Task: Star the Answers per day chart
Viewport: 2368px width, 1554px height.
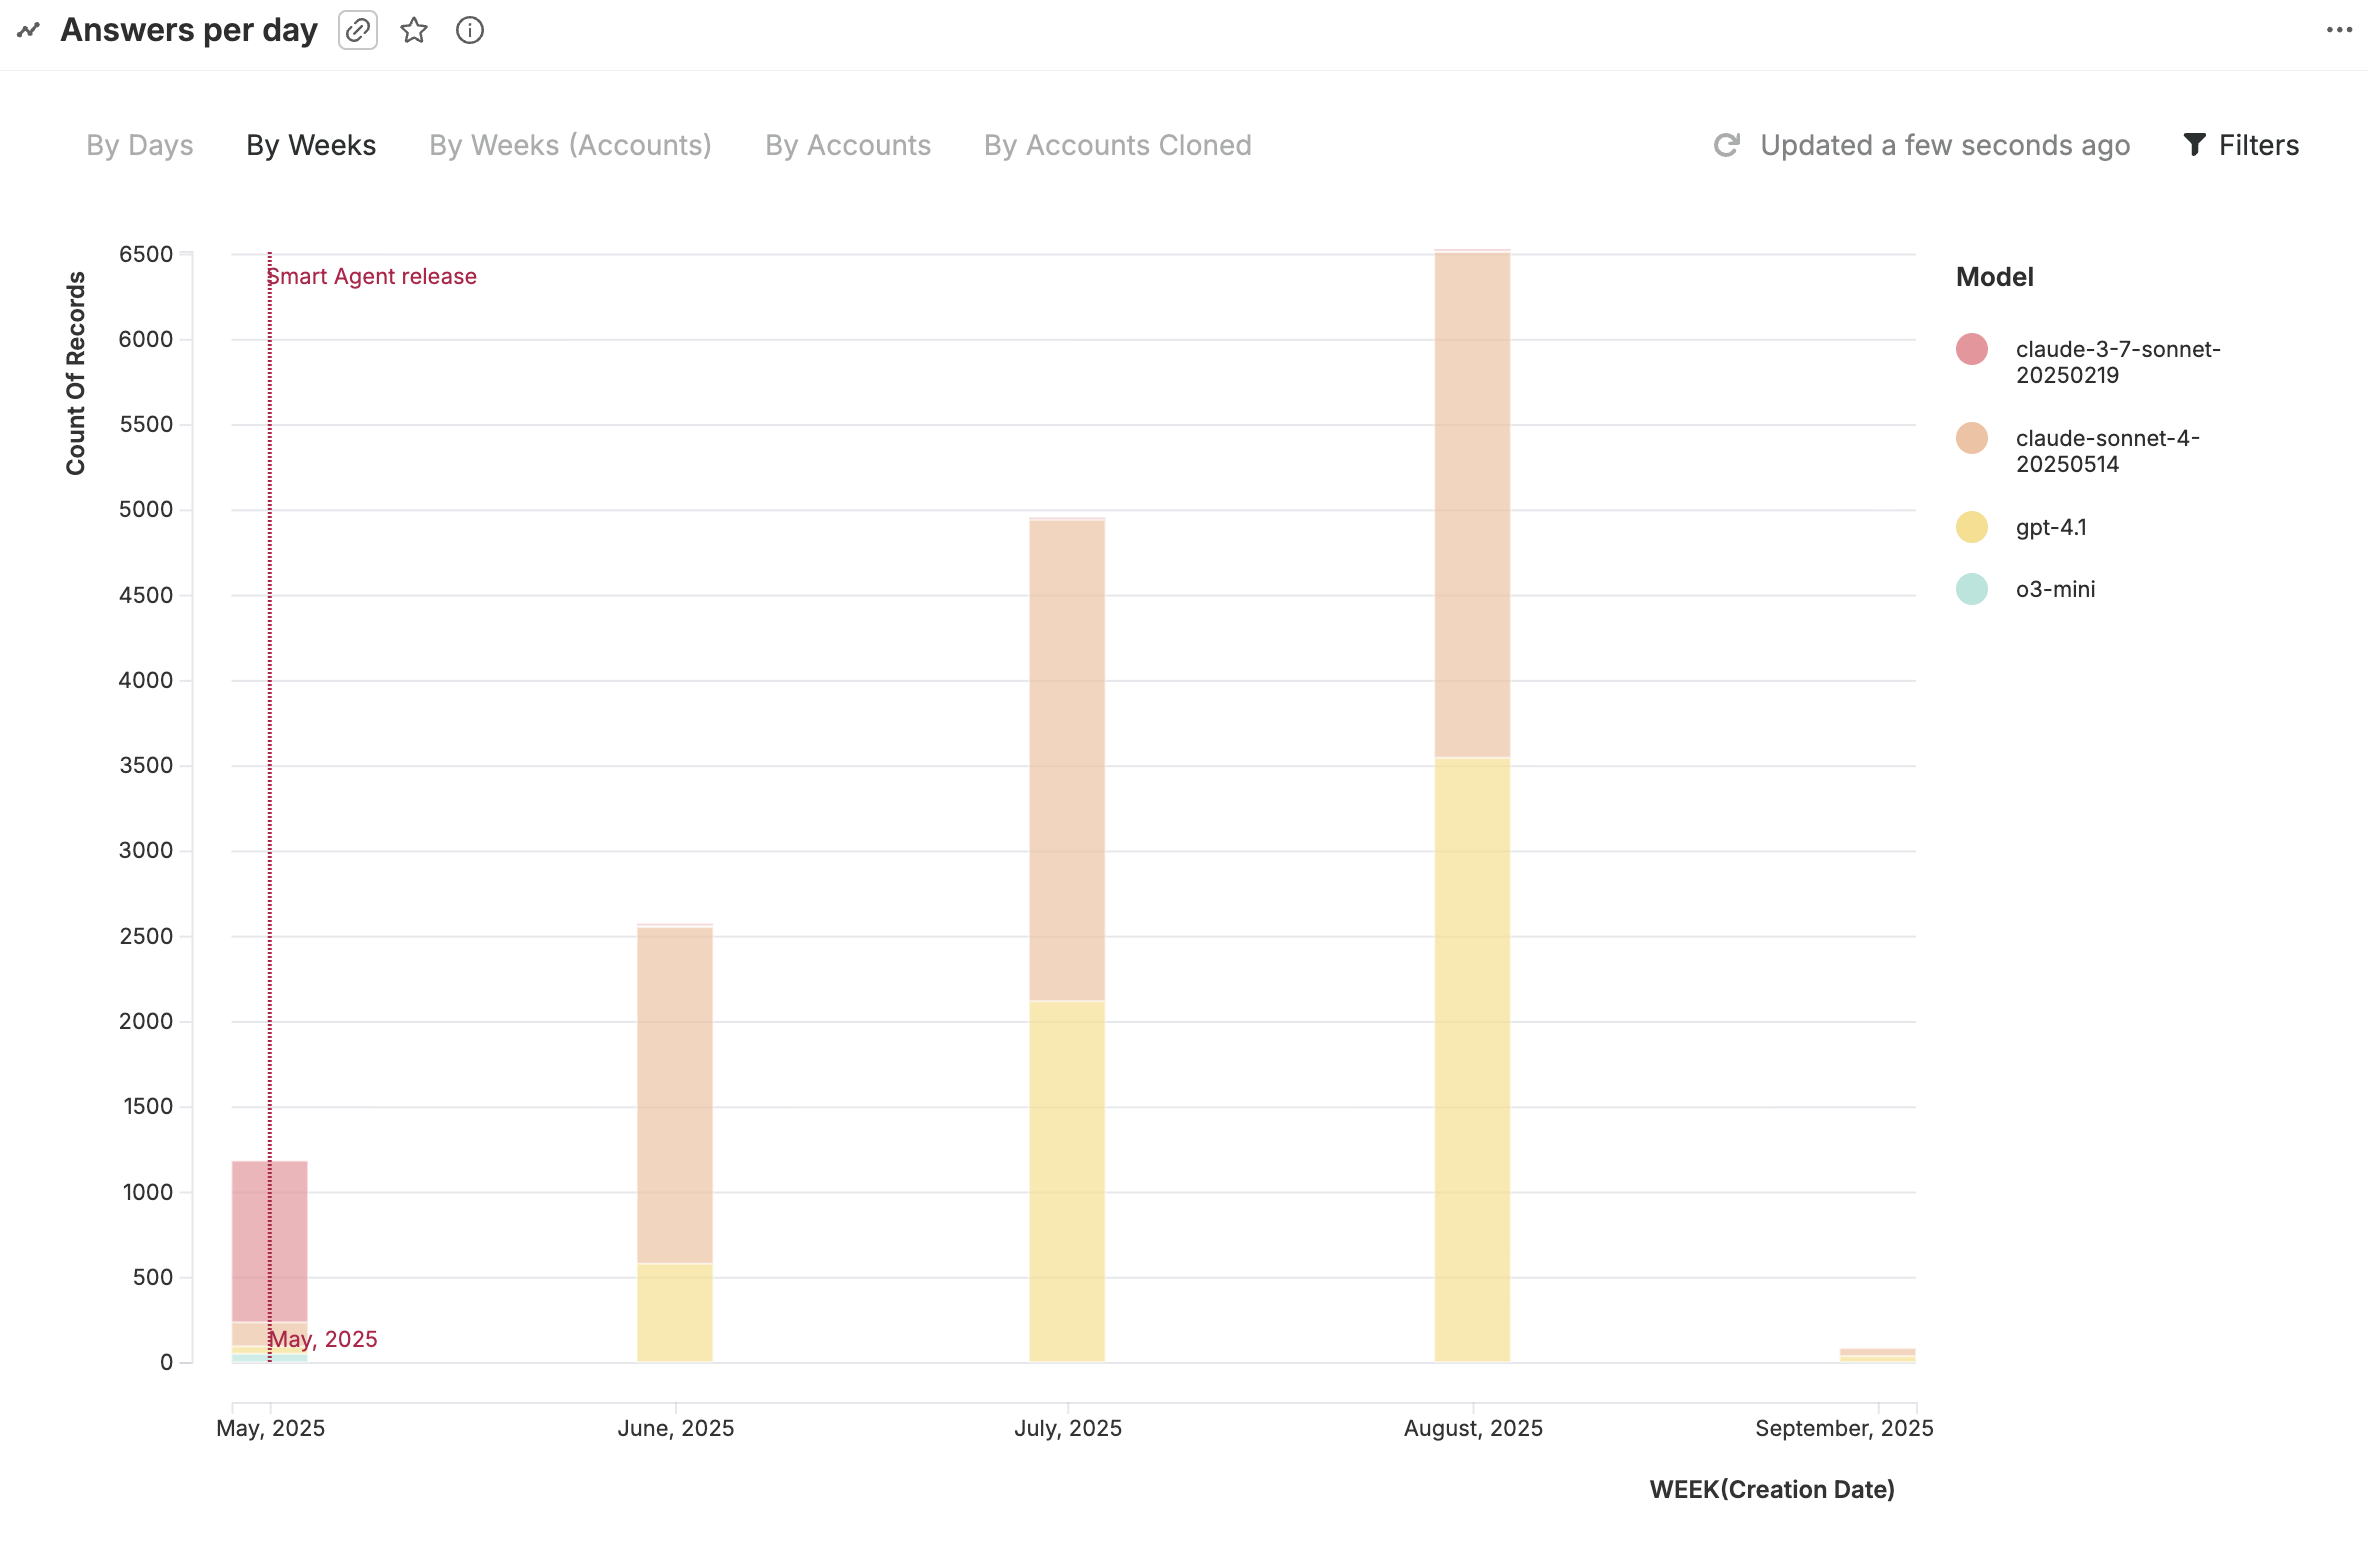Action: pyautogui.click(x=414, y=31)
